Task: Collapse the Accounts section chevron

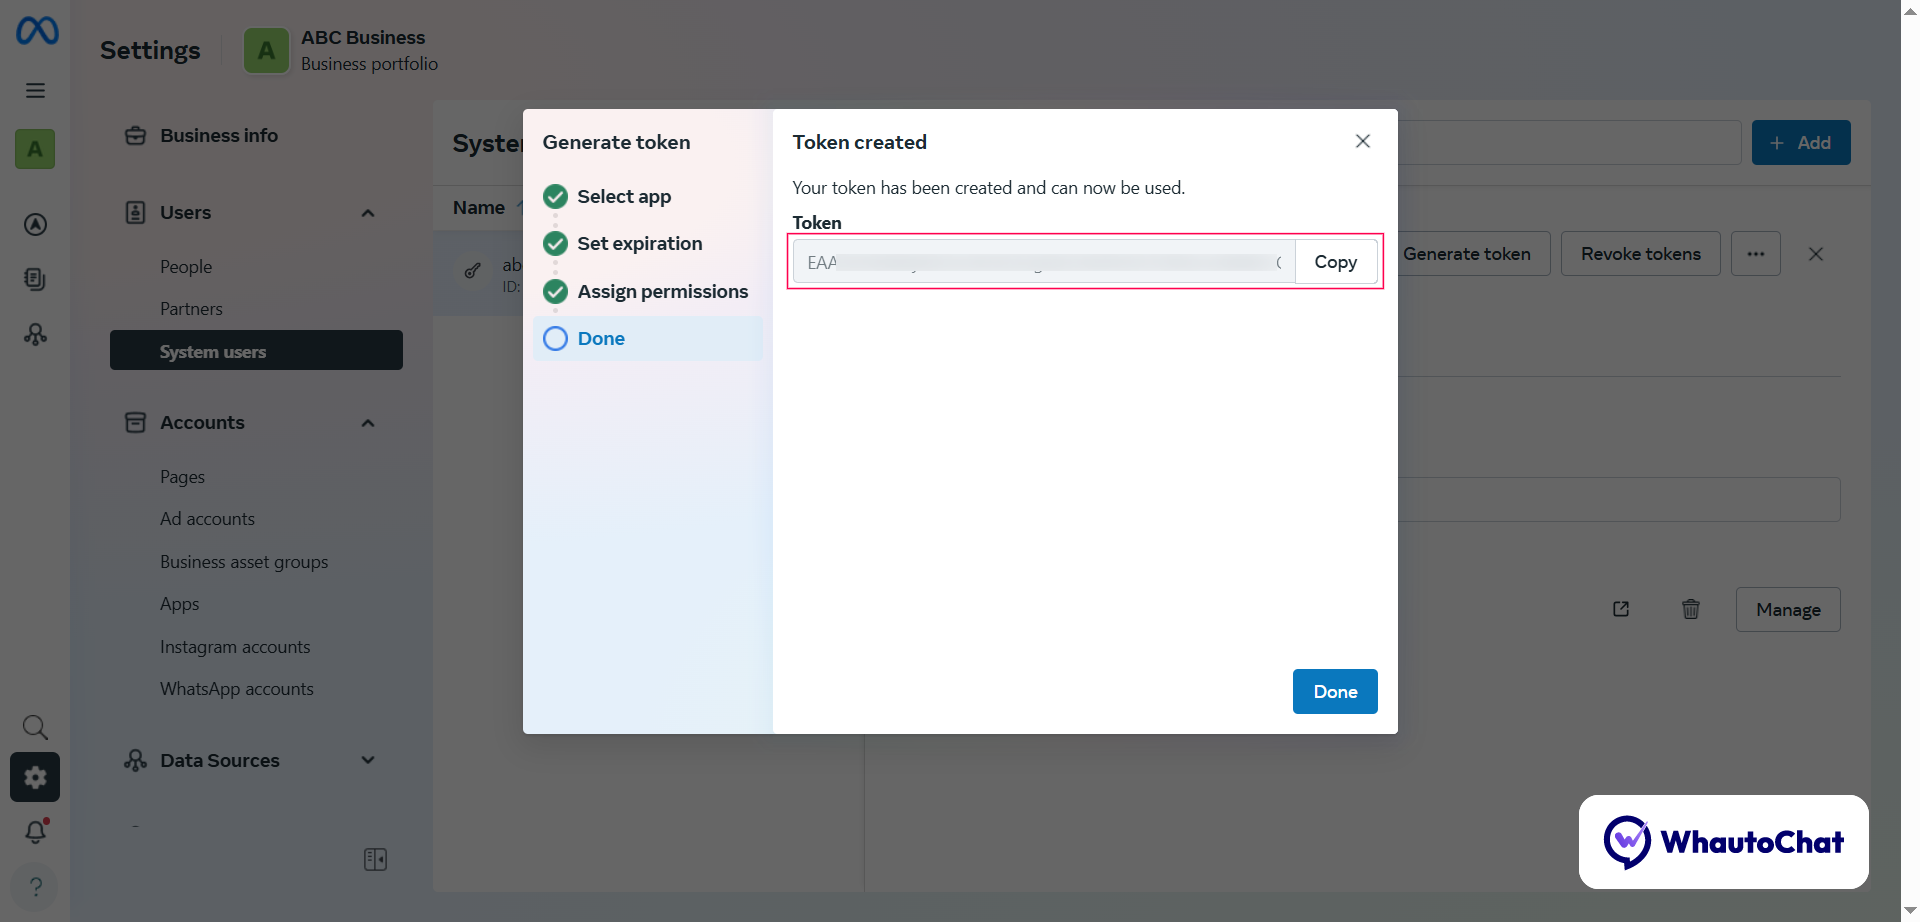Action: click(368, 423)
